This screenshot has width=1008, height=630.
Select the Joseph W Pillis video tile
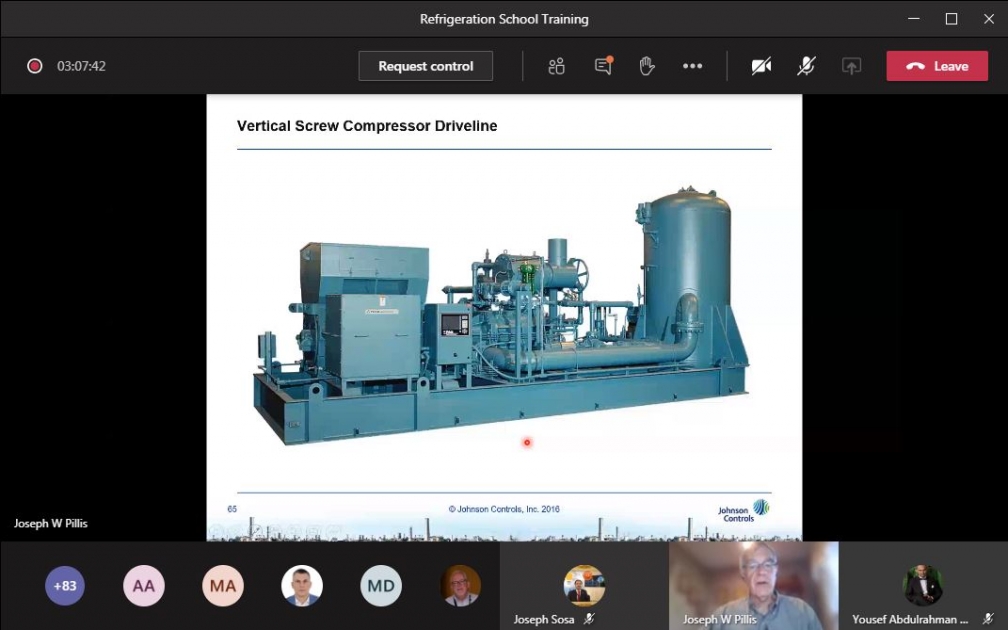(x=753, y=585)
